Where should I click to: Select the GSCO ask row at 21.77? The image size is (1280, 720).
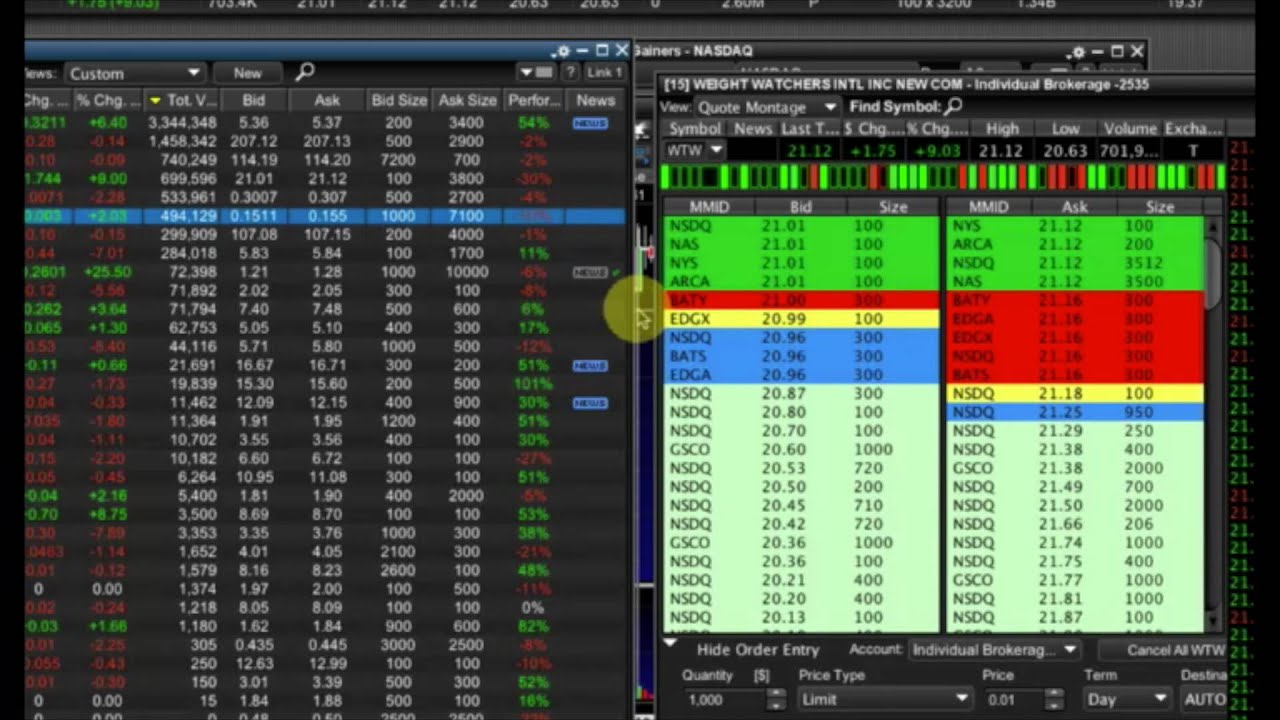point(1075,580)
